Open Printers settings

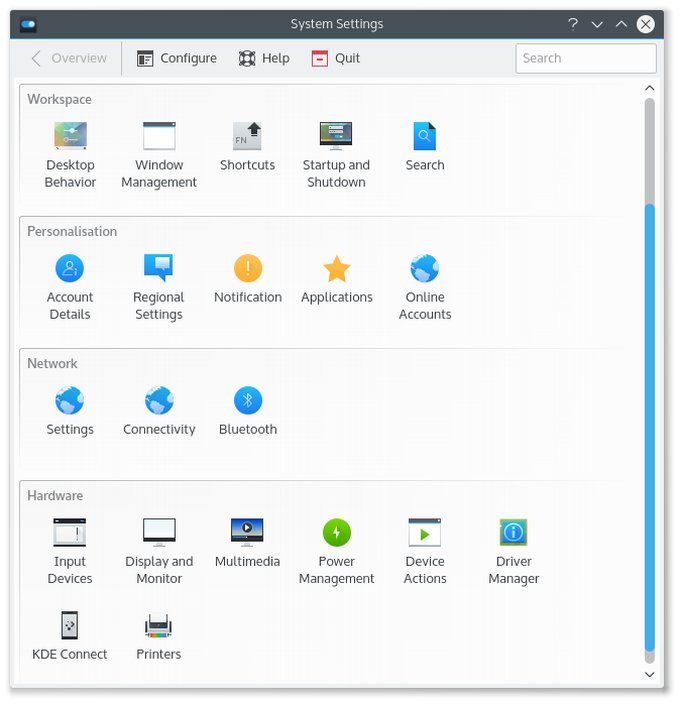pos(159,626)
